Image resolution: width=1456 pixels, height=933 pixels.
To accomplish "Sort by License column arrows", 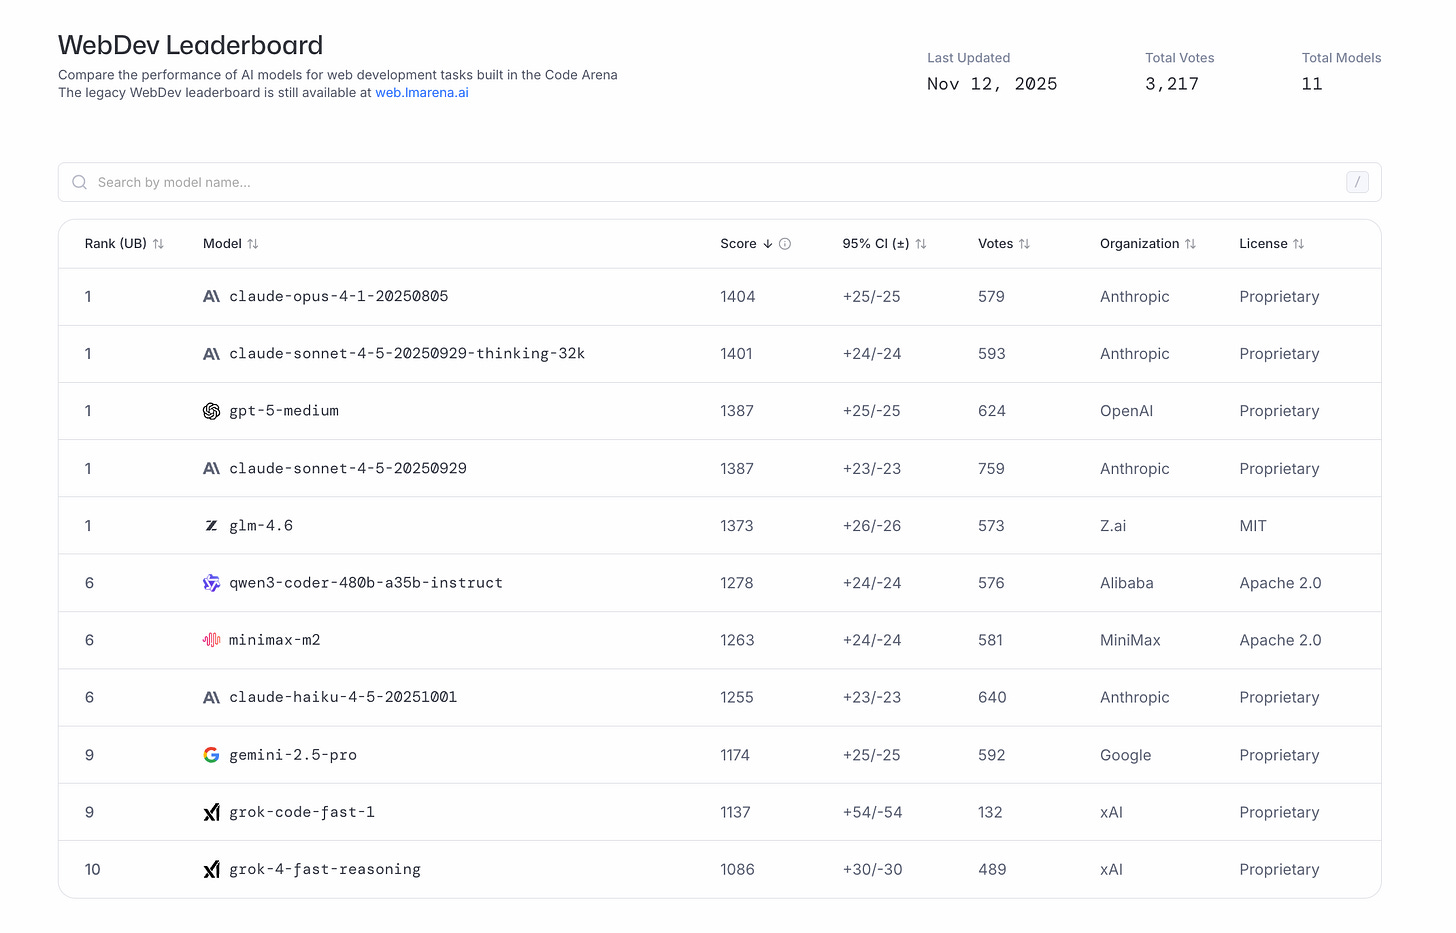I will click(1298, 244).
